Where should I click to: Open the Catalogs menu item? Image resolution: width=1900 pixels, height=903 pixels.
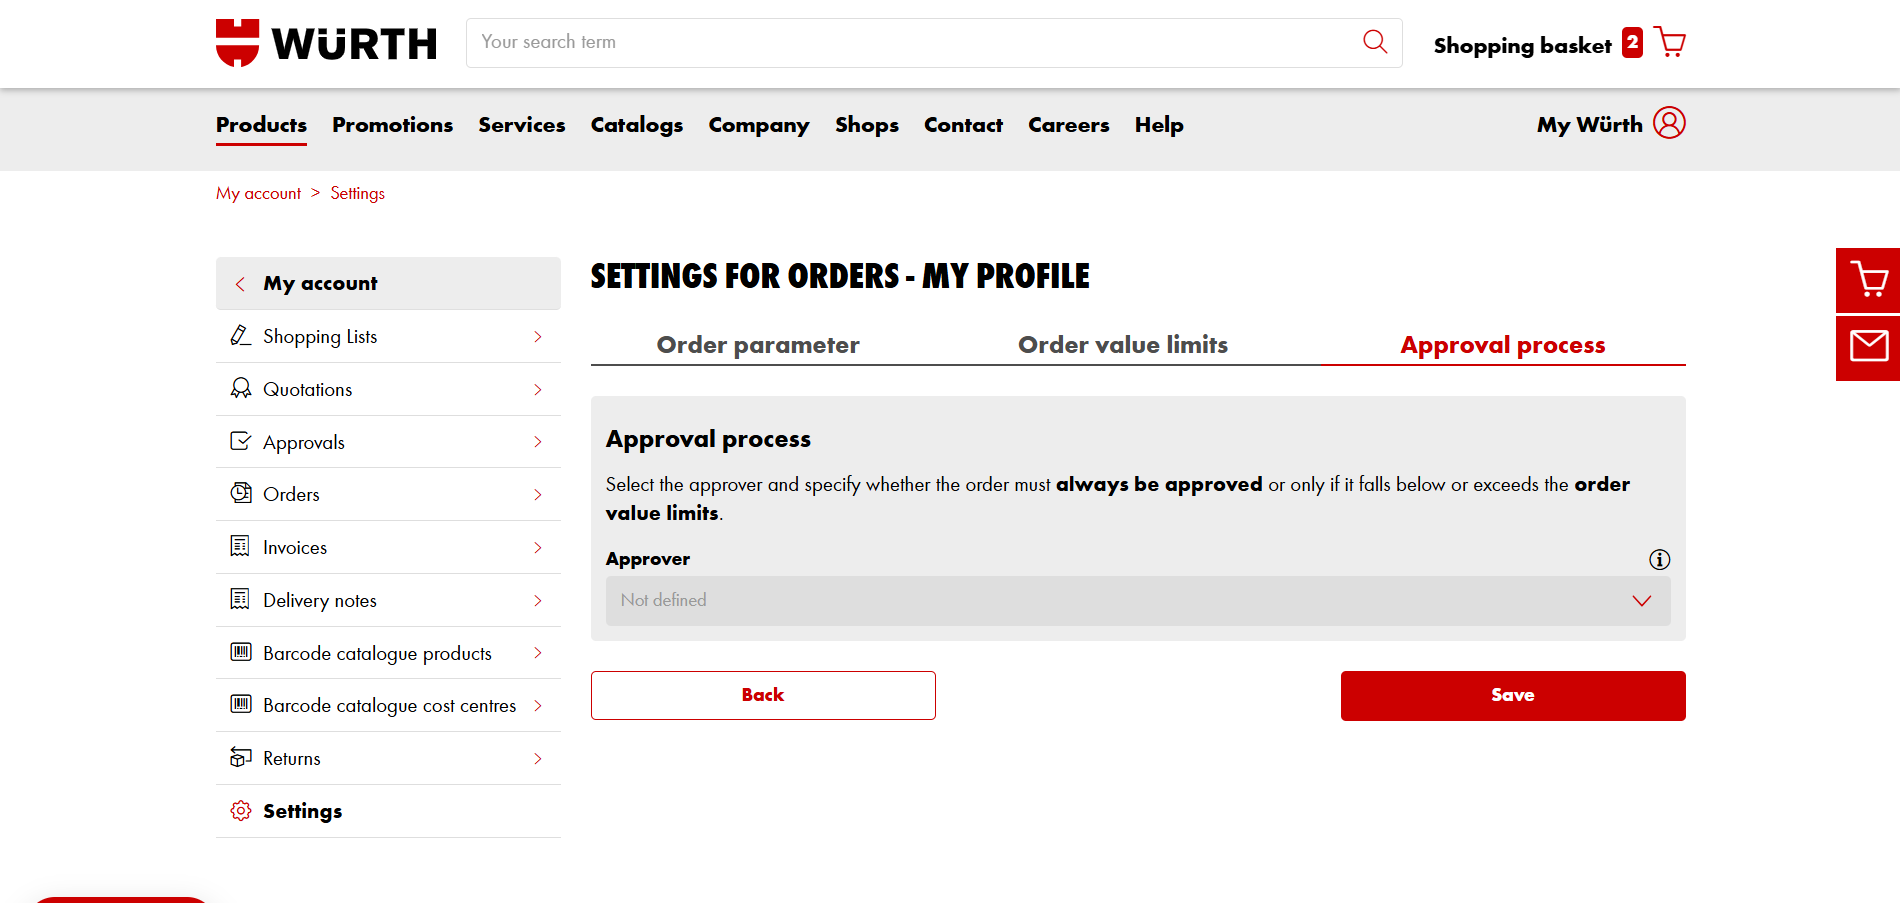[x=637, y=125]
